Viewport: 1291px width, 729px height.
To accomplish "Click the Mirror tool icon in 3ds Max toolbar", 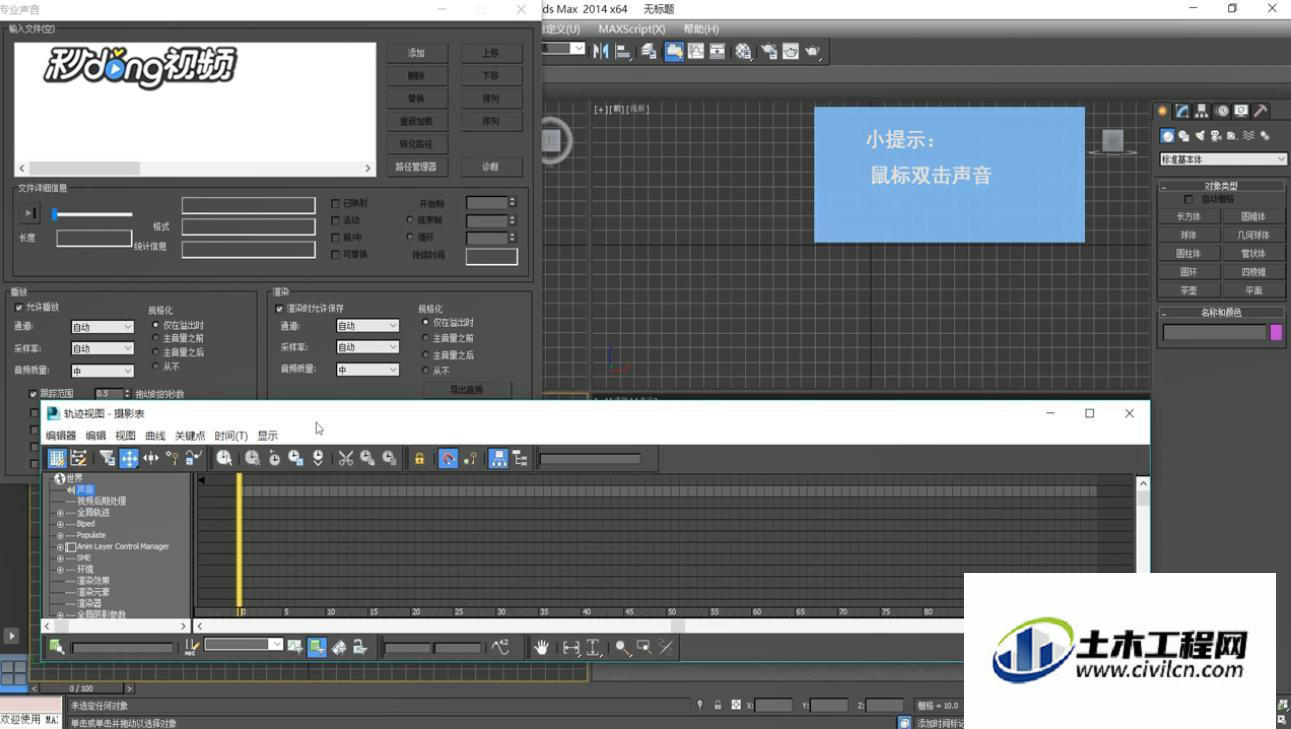I will (601, 51).
